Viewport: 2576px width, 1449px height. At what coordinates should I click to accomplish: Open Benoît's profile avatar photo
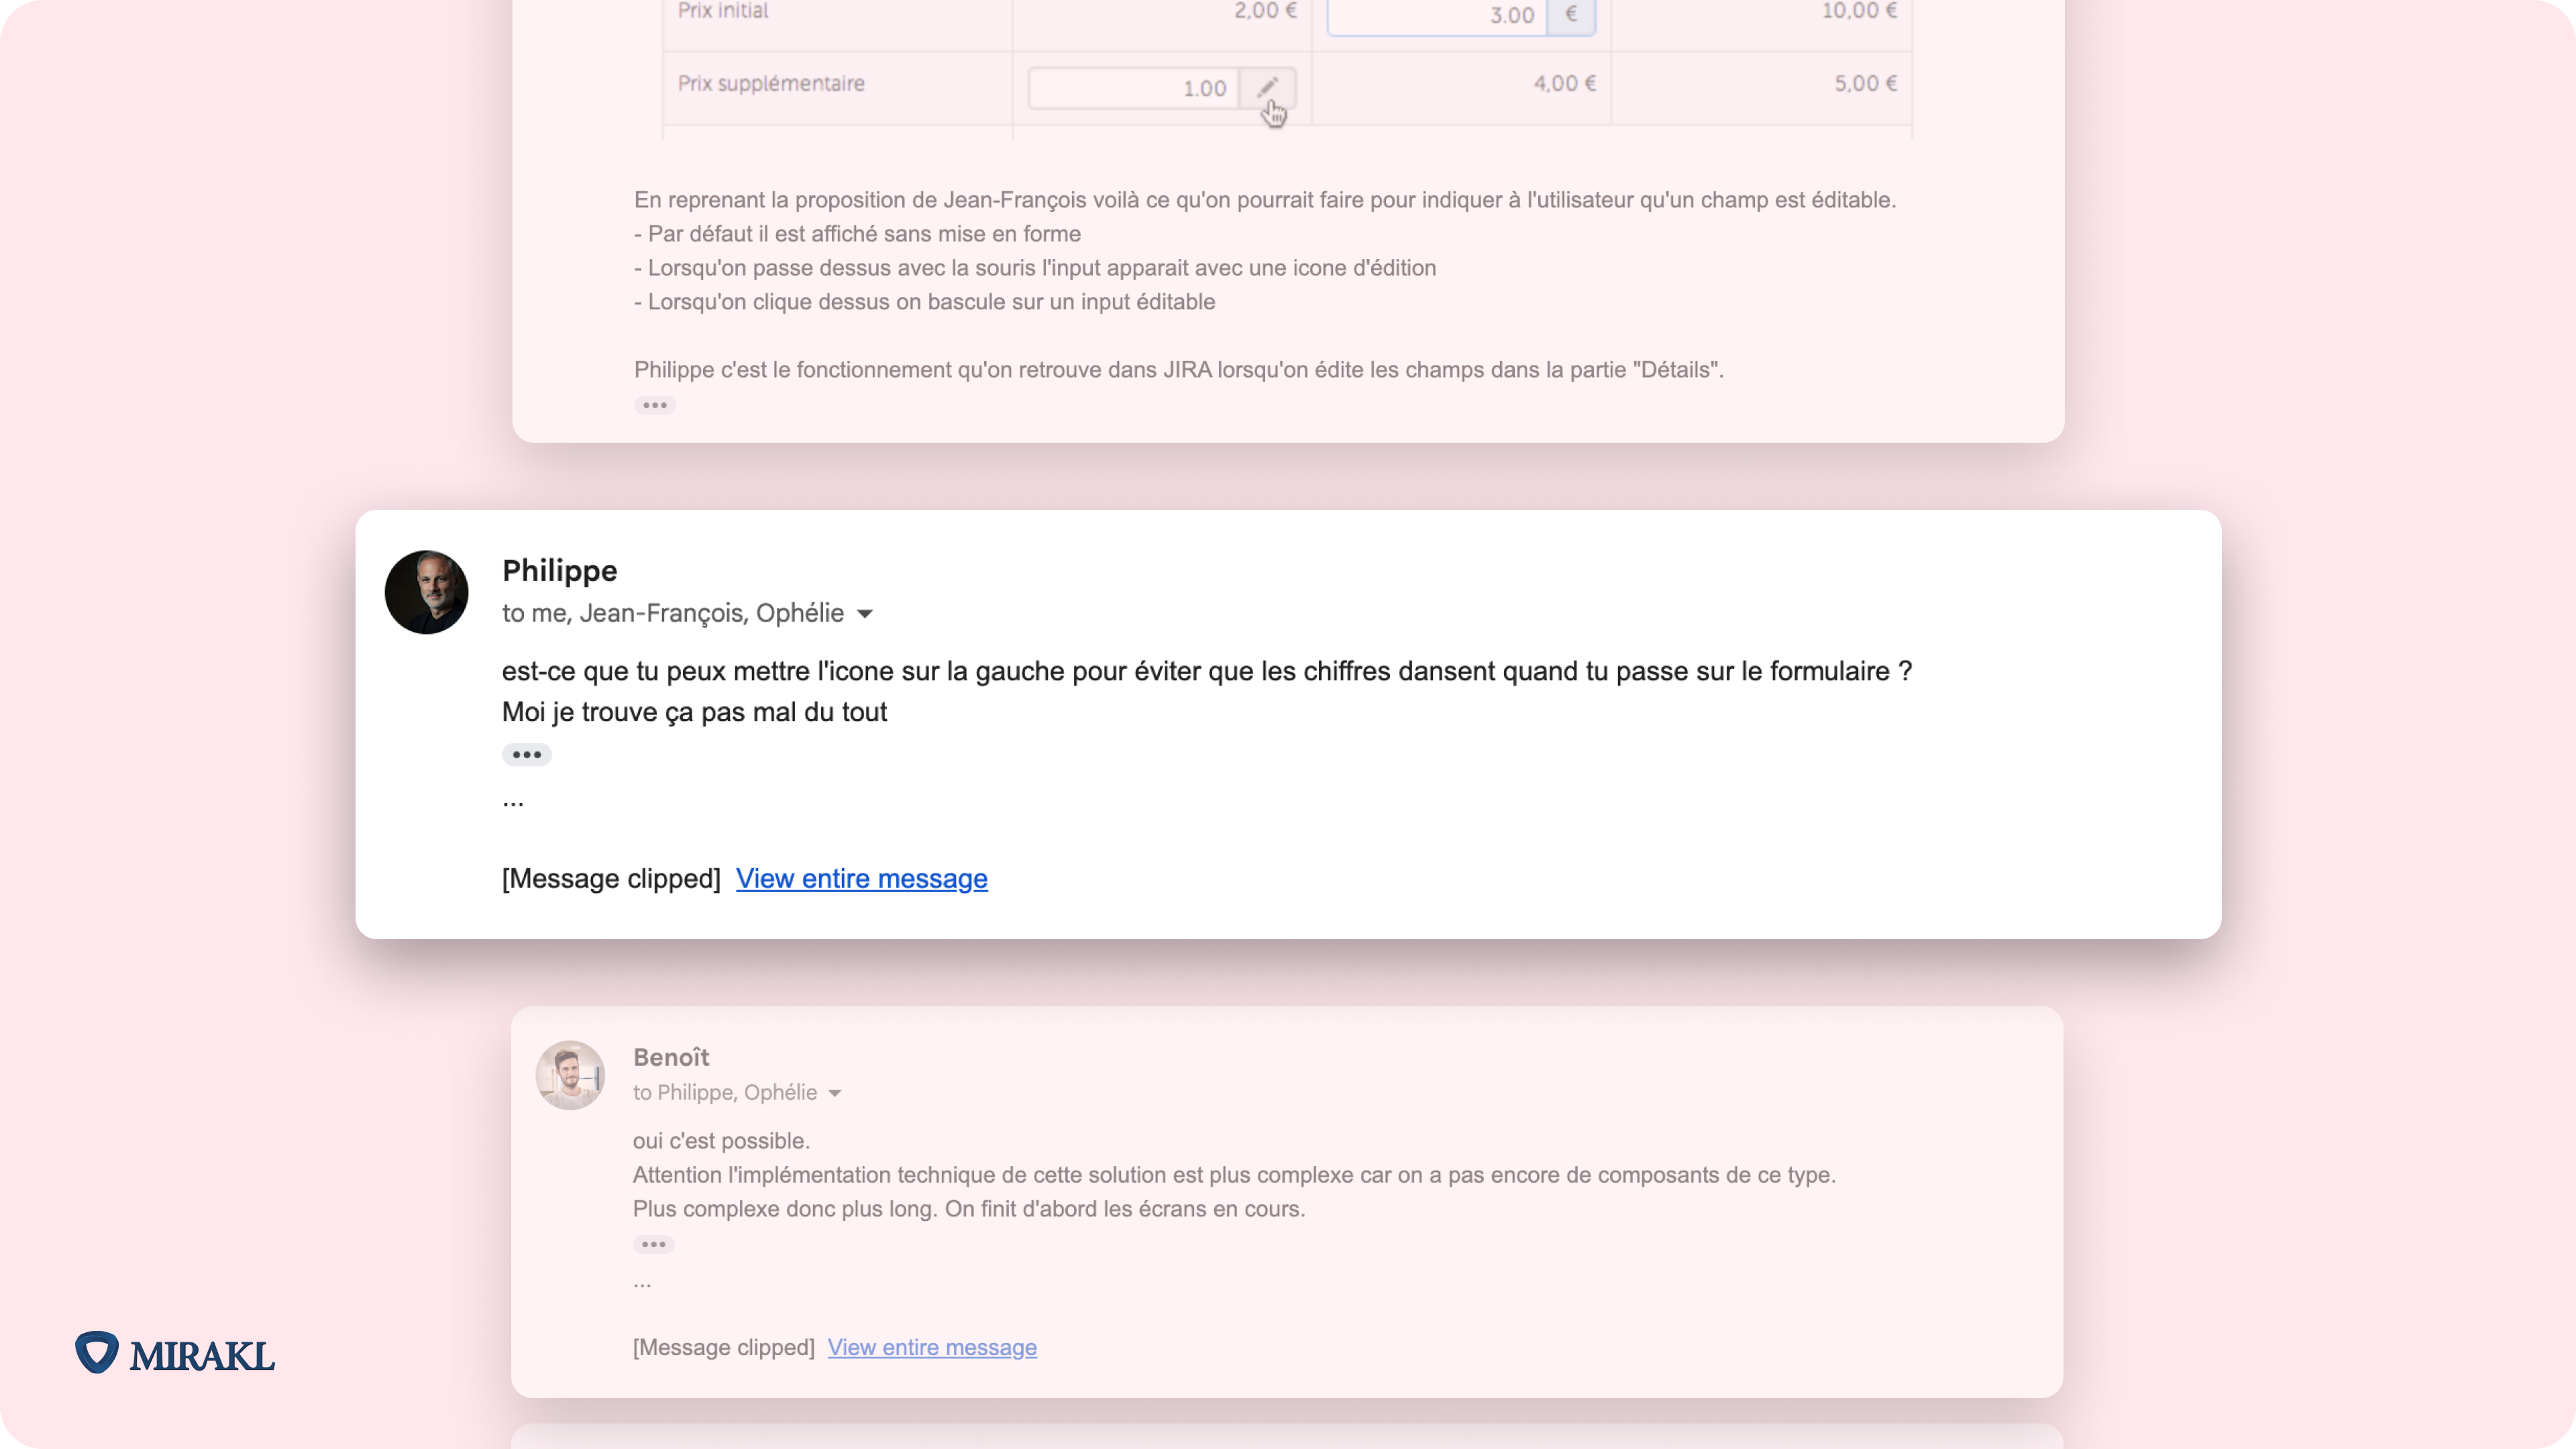tap(570, 1075)
